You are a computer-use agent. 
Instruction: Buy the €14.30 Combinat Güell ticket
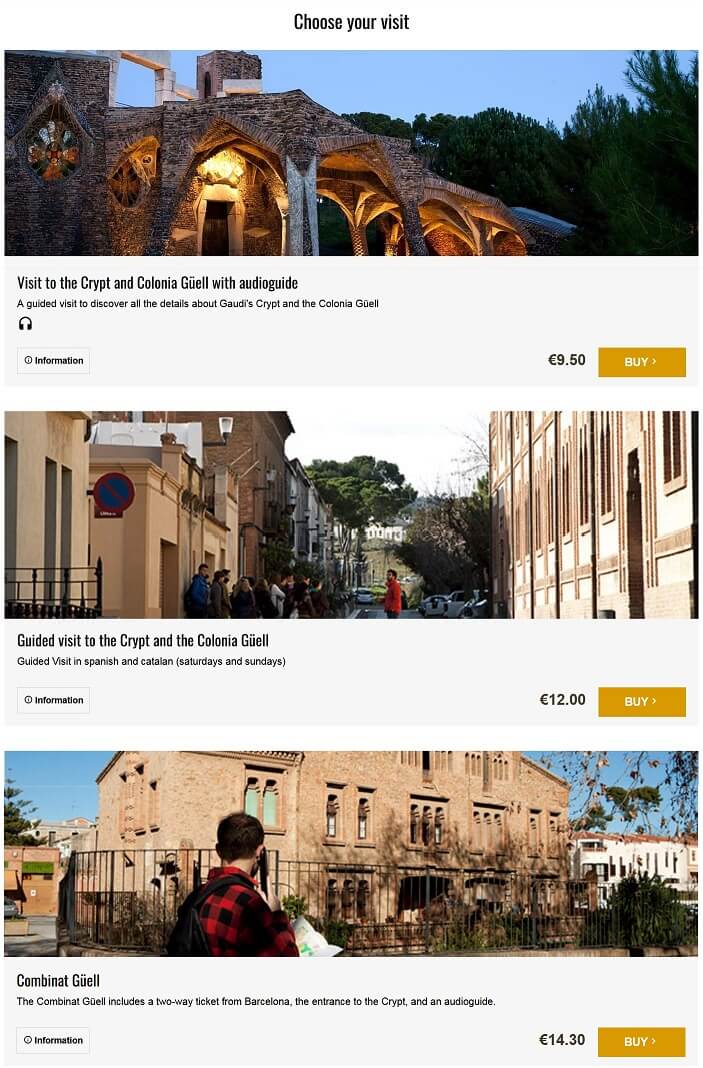(642, 1041)
